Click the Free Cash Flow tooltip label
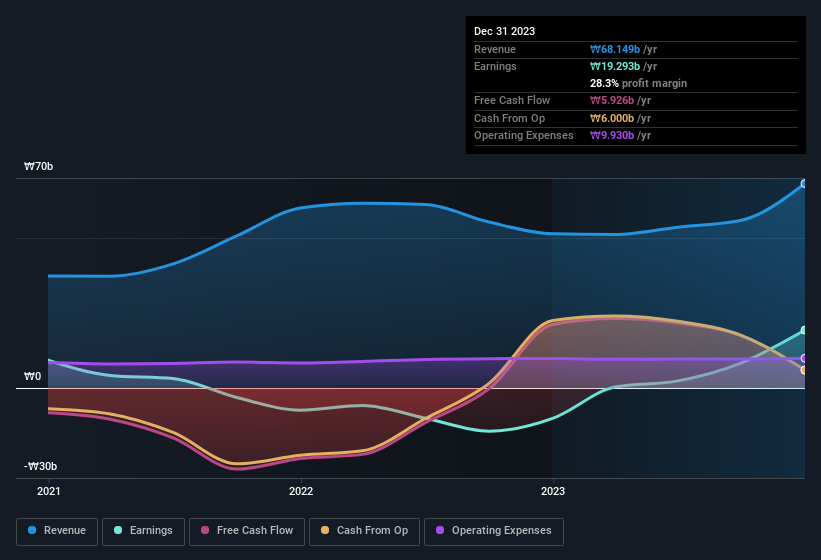 point(512,100)
